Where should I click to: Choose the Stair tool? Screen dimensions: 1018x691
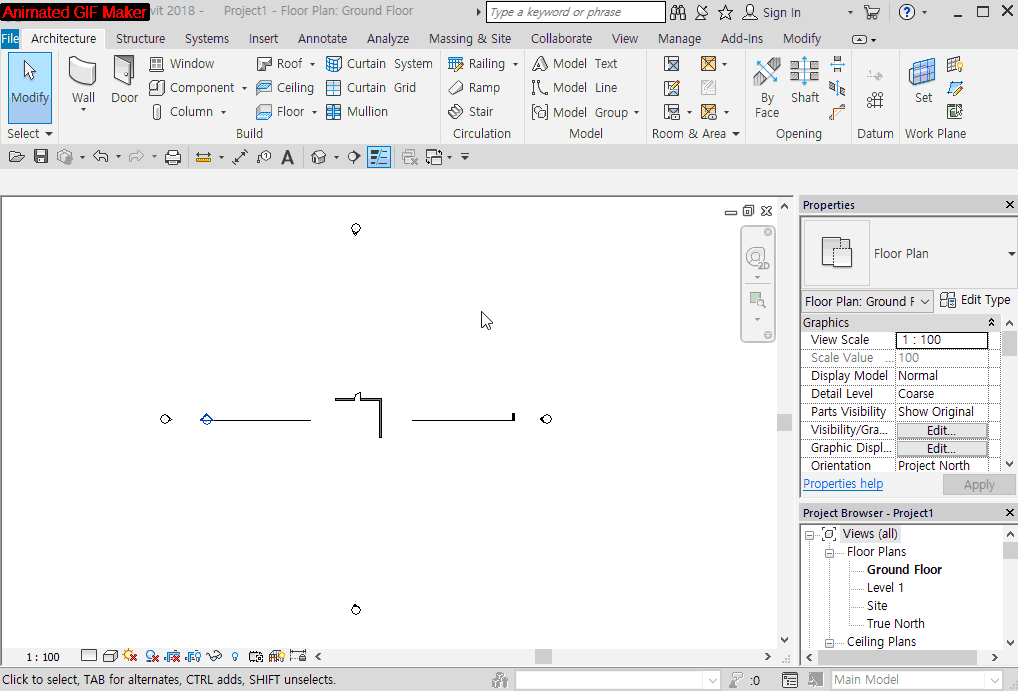(x=471, y=112)
